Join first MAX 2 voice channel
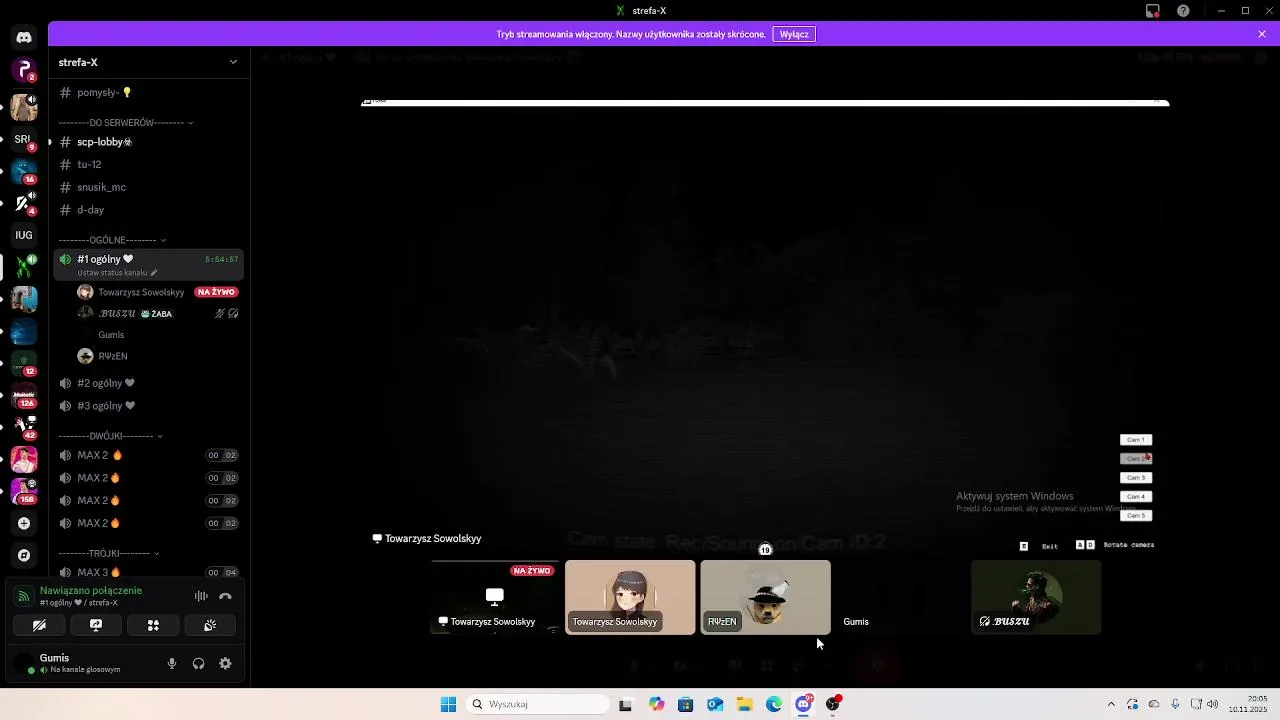The height and width of the screenshot is (720, 1280). [x=148, y=455]
